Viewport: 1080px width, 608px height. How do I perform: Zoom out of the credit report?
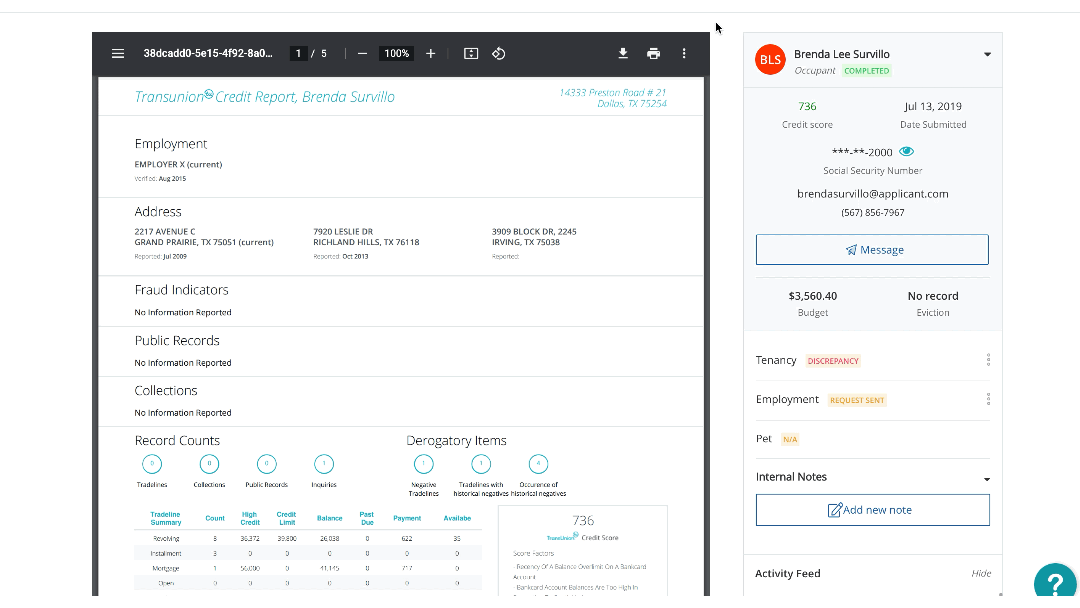(x=362, y=54)
